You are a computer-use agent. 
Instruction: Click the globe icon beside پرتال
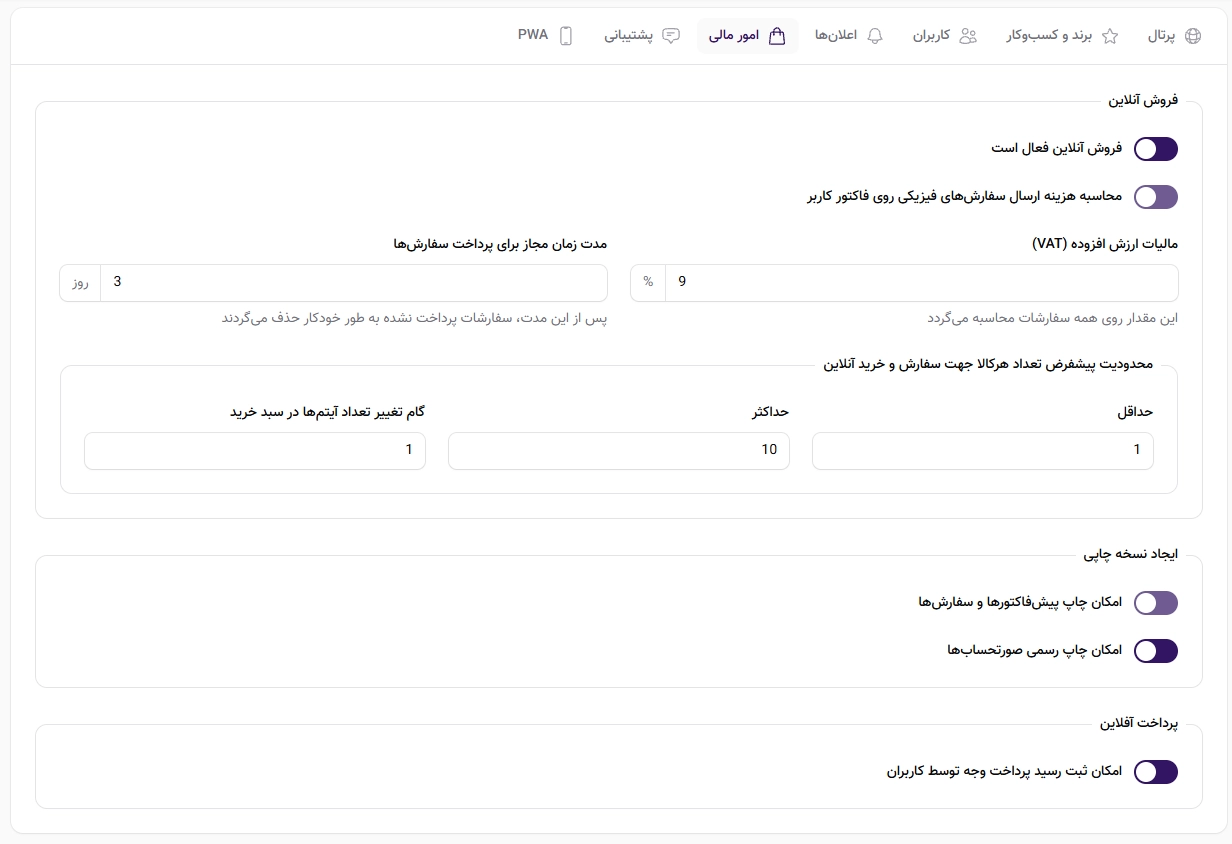(1192, 36)
